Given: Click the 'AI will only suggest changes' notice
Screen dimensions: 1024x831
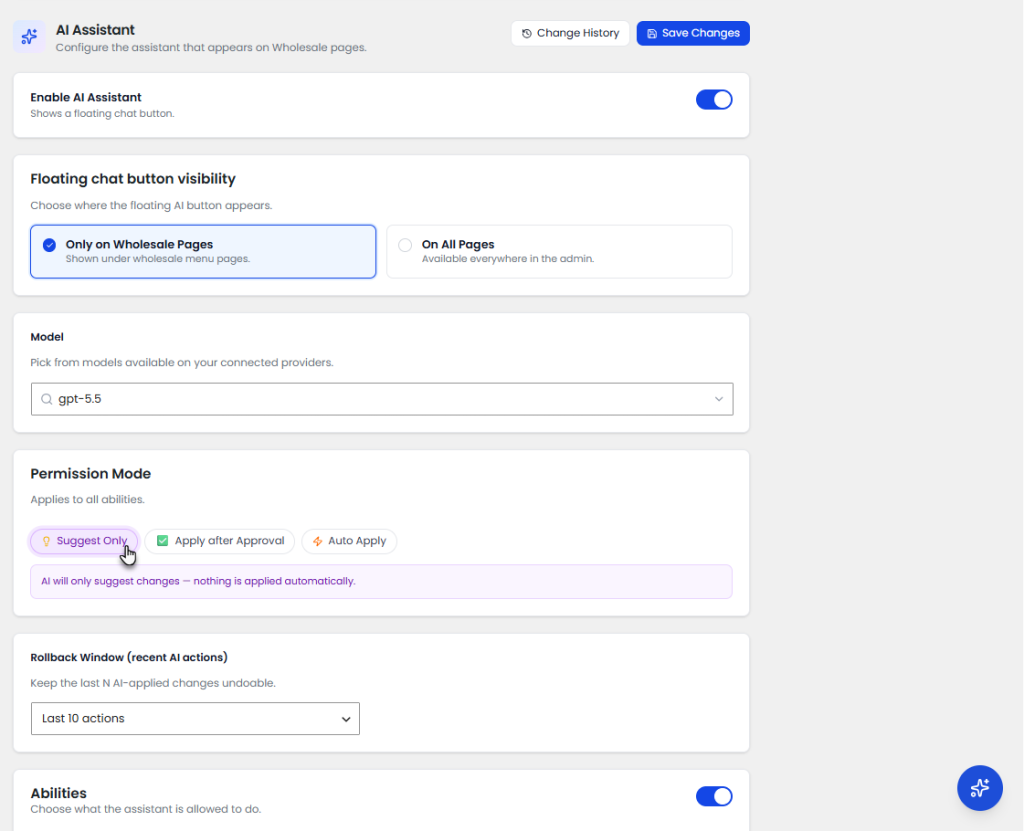Looking at the screenshot, I should (x=381, y=581).
